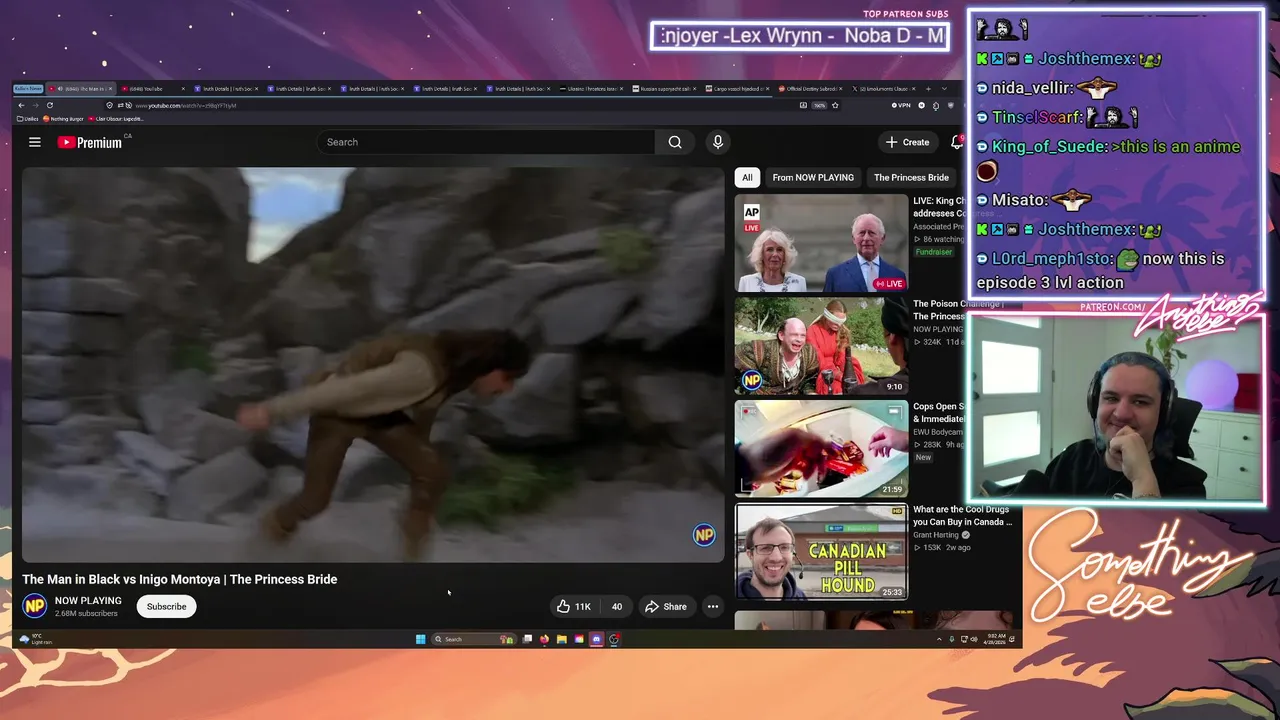The width and height of the screenshot is (1280, 720).
Task: Open the NOW PLAYING channel name link
Action: click(88, 600)
